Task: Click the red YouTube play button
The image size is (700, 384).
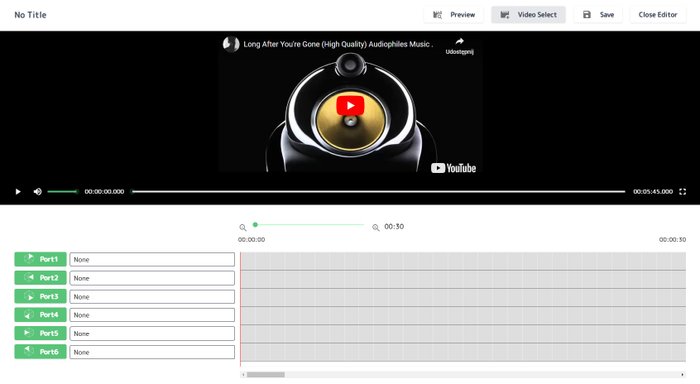Action: (x=350, y=106)
